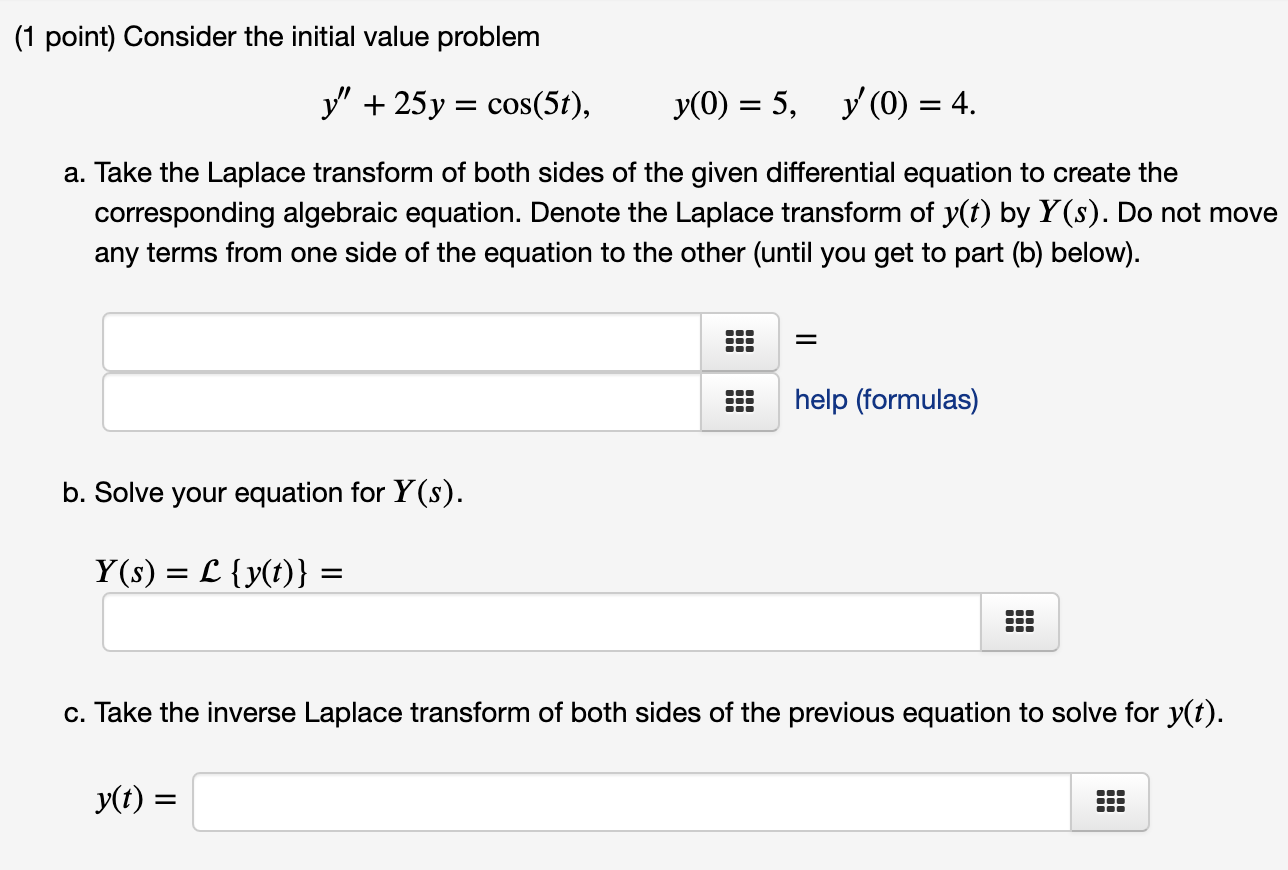Screen dimensions: 1288x870
Task: Follow the formulas help link below the equals sign
Action: pos(885,399)
